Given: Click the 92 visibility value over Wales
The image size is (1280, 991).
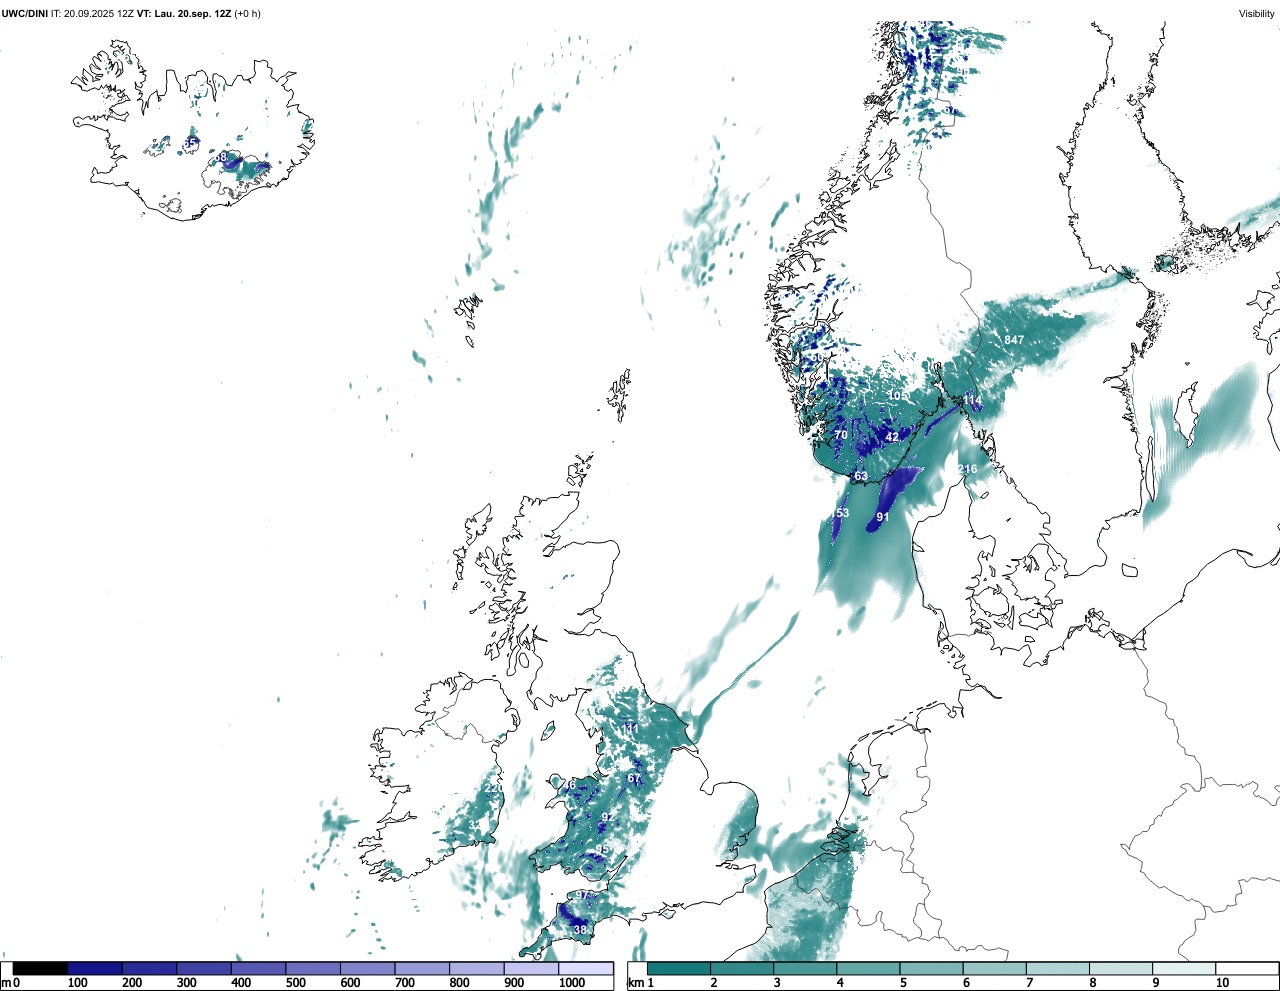Looking at the screenshot, I should click(x=607, y=817).
